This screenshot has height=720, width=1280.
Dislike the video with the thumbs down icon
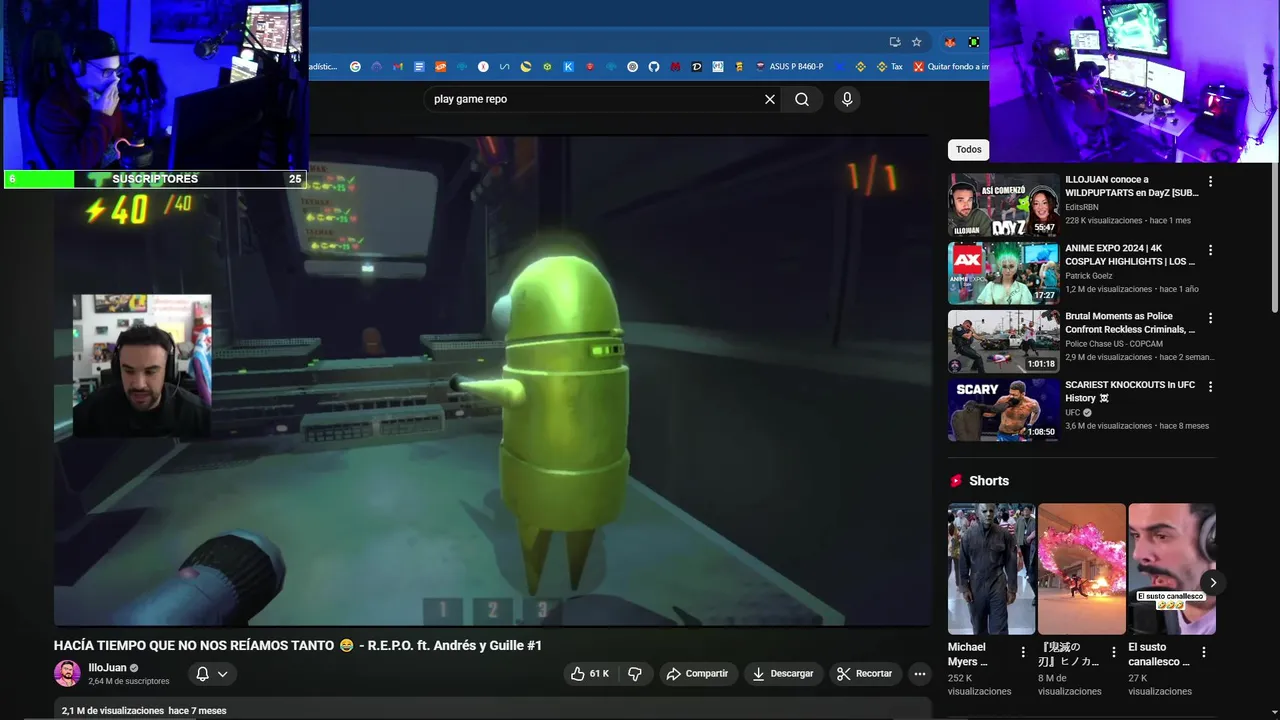tap(635, 674)
